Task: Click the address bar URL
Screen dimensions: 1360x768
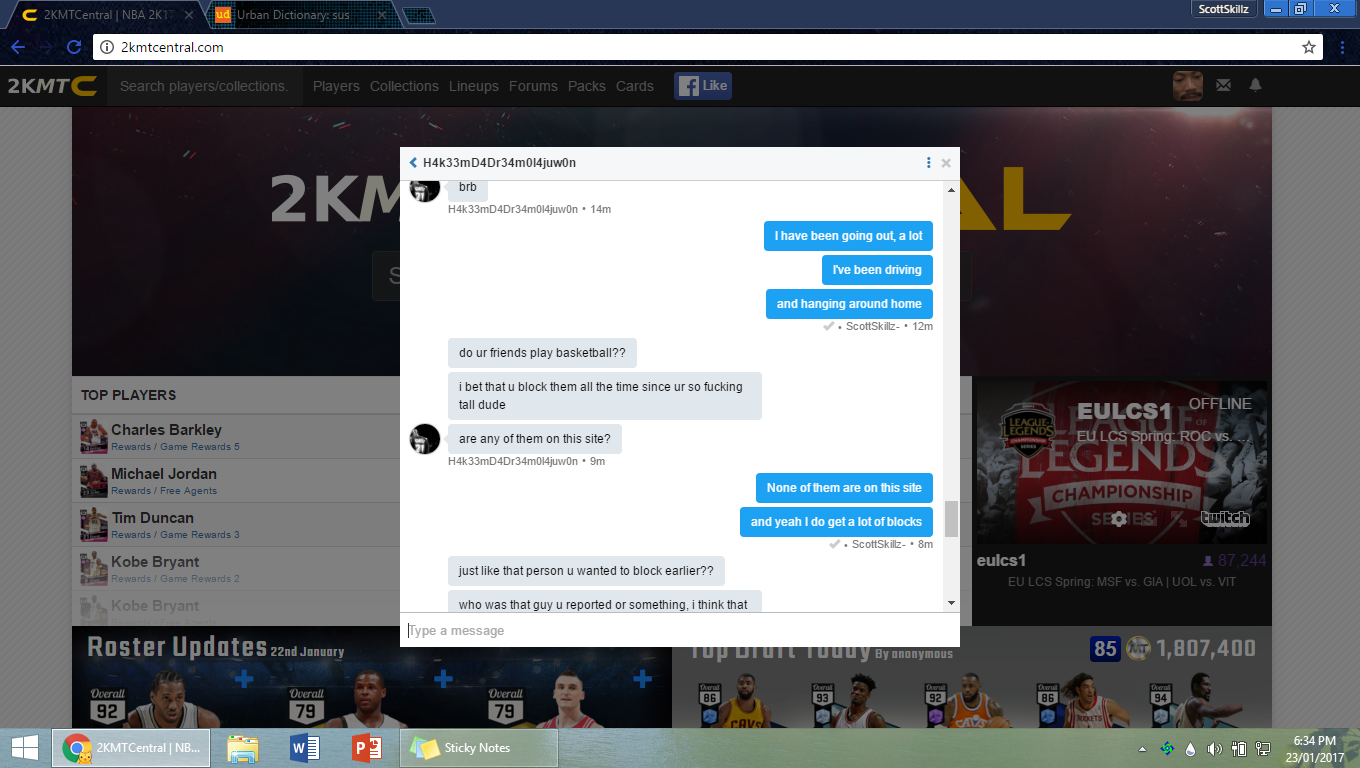Action: point(172,47)
